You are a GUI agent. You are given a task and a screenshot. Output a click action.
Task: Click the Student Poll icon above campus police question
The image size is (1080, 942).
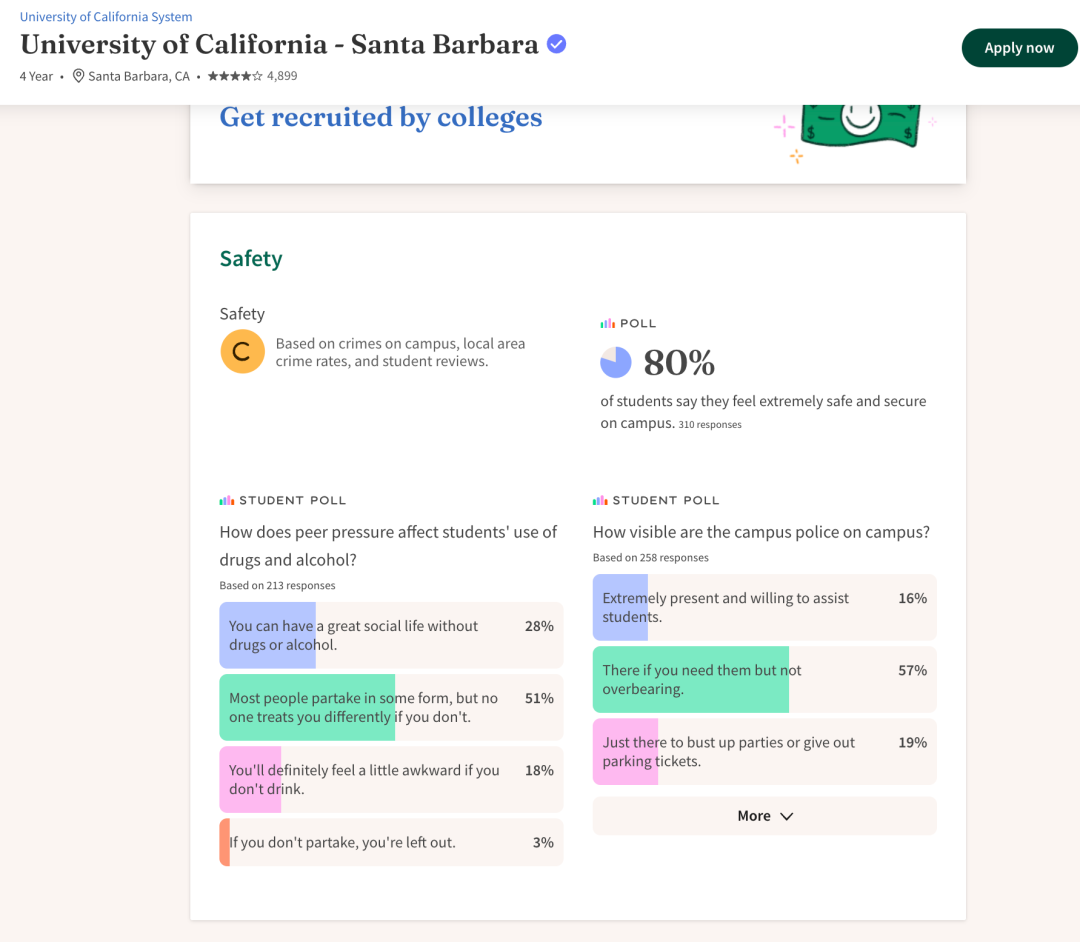(x=600, y=501)
